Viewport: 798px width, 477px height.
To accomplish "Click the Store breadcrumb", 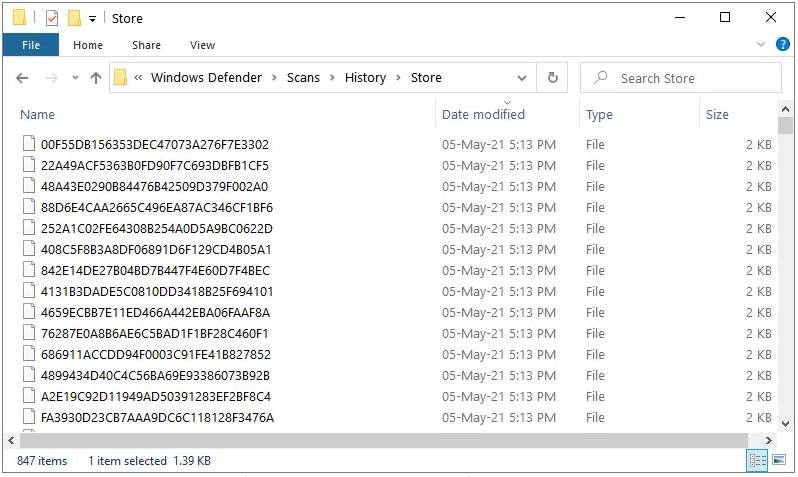I will [x=426, y=77].
